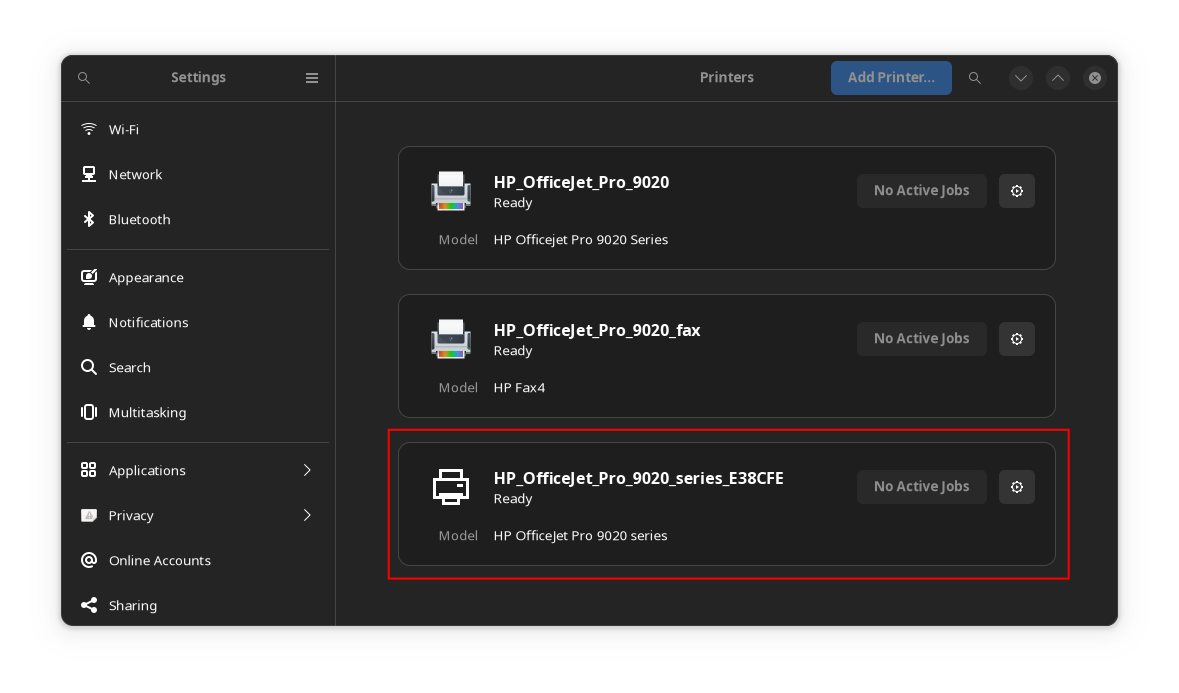
Task: Expand the Applications chevron
Action: (307, 471)
